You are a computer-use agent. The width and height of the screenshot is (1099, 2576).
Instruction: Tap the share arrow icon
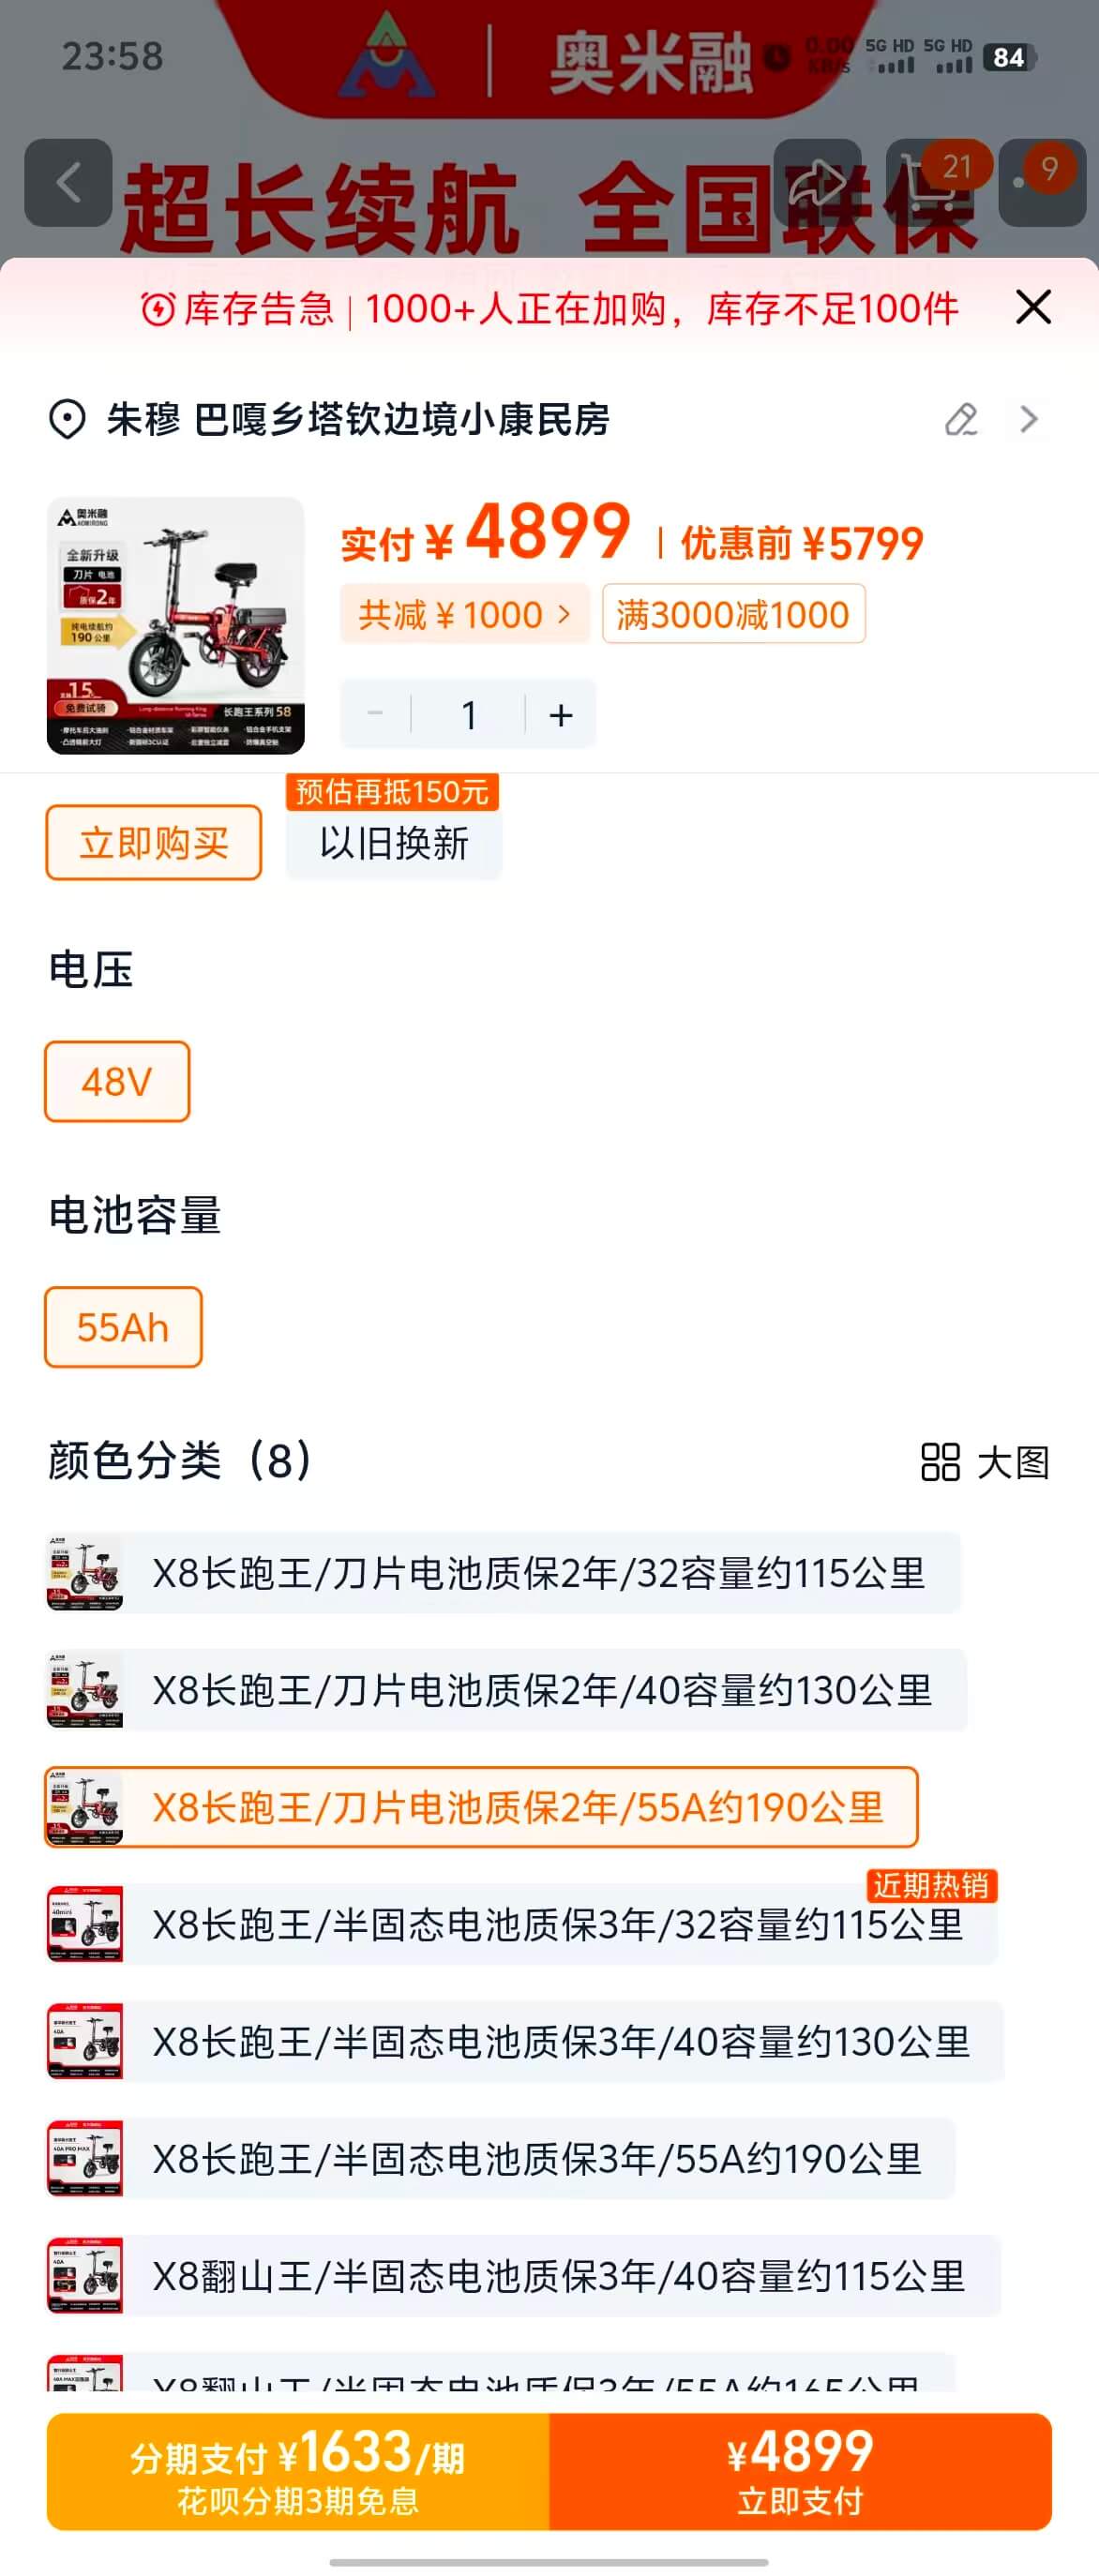(818, 183)
